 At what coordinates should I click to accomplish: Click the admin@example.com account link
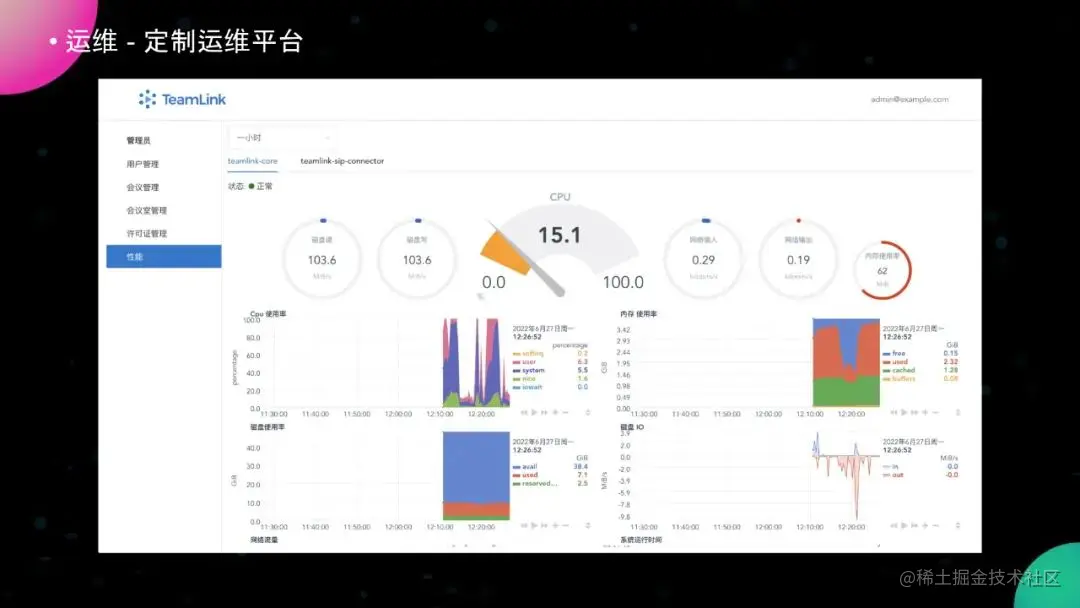pyautogui.click(x=909, y=100)
